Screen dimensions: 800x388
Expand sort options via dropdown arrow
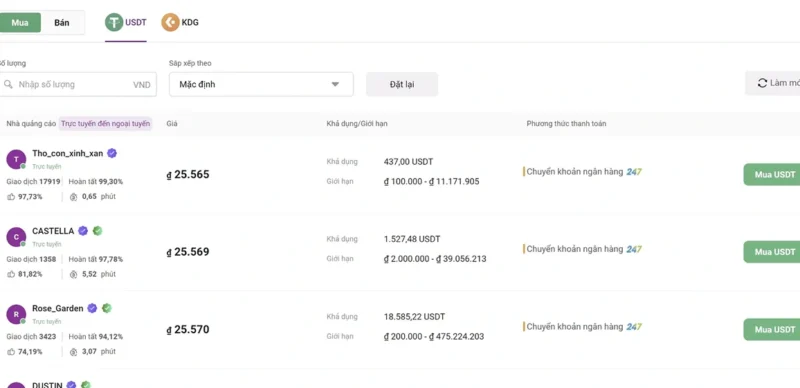coord(335,84)
